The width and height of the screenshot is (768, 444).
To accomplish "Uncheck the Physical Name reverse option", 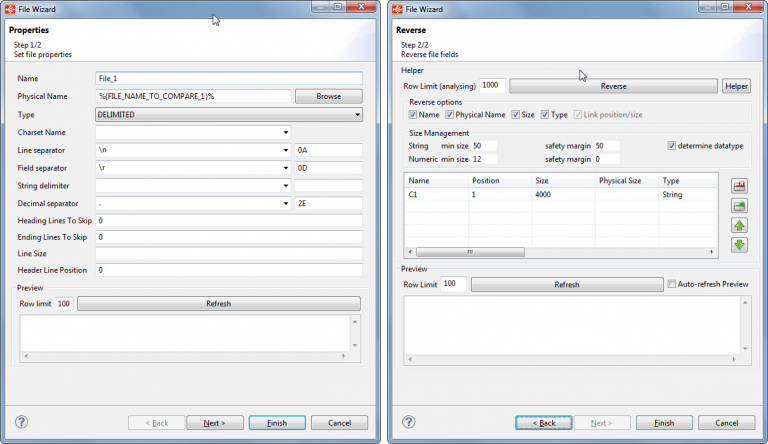I will 447,115.
